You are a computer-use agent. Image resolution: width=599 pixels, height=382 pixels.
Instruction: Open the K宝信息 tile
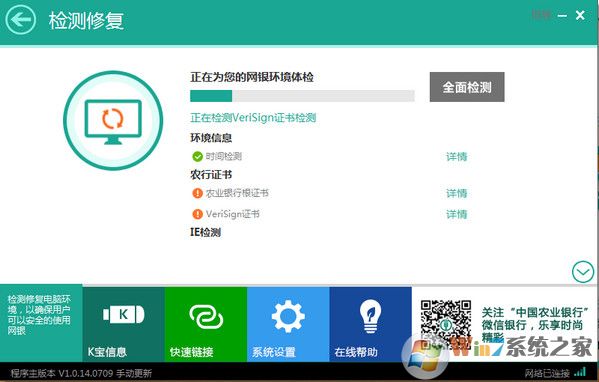coord(123,324)
